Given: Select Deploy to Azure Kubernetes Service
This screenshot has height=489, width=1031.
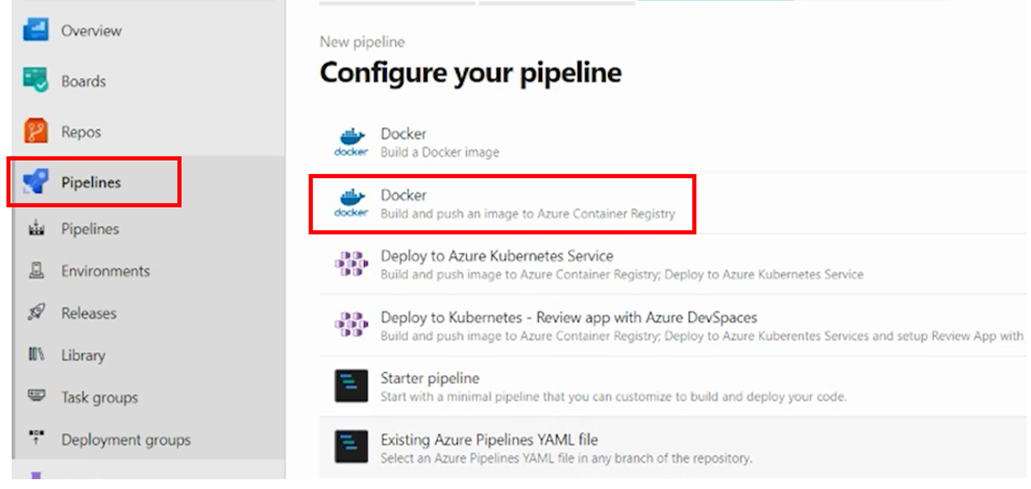Looking at the screenshot, I should click(x=675, y=264).
